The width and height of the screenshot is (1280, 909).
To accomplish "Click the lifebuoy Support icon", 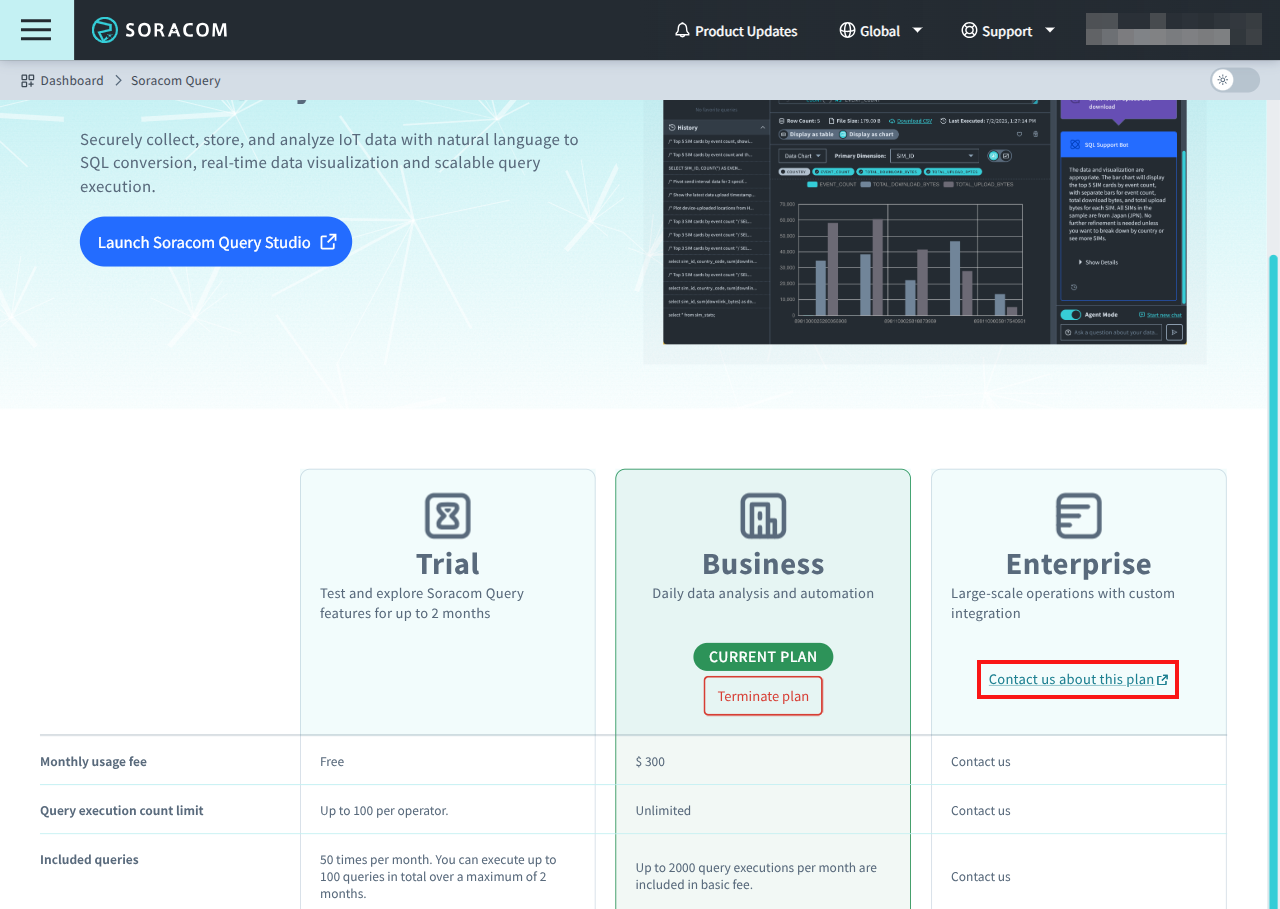I will click(968, 31).
